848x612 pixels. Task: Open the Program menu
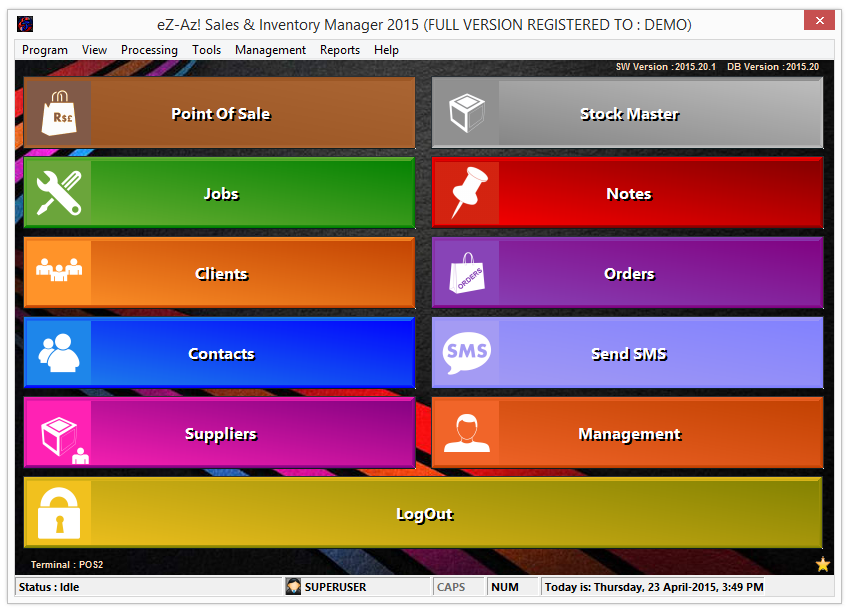45,49
